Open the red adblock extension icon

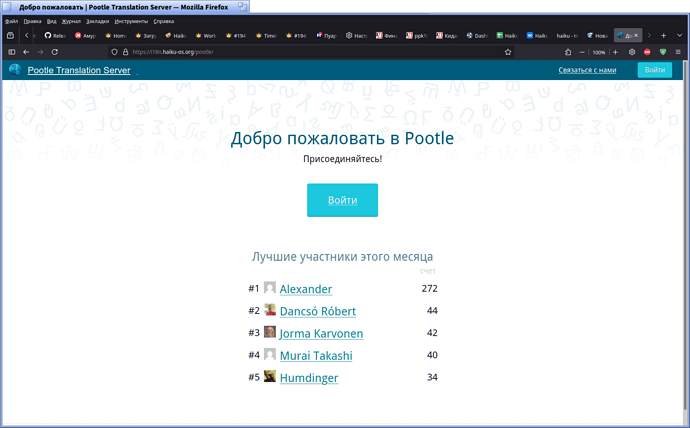tap(647, 52)
